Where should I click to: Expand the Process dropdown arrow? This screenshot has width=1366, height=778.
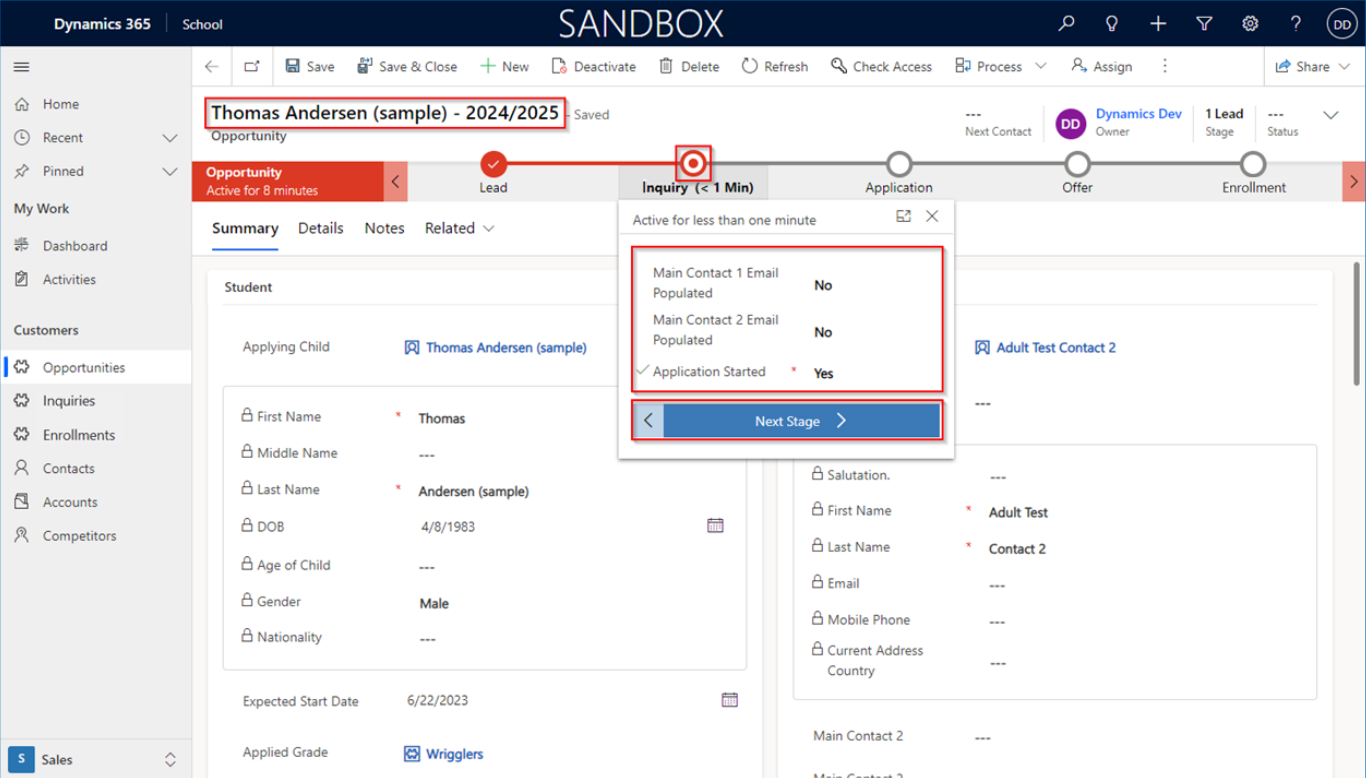[x=1040, y=66]
